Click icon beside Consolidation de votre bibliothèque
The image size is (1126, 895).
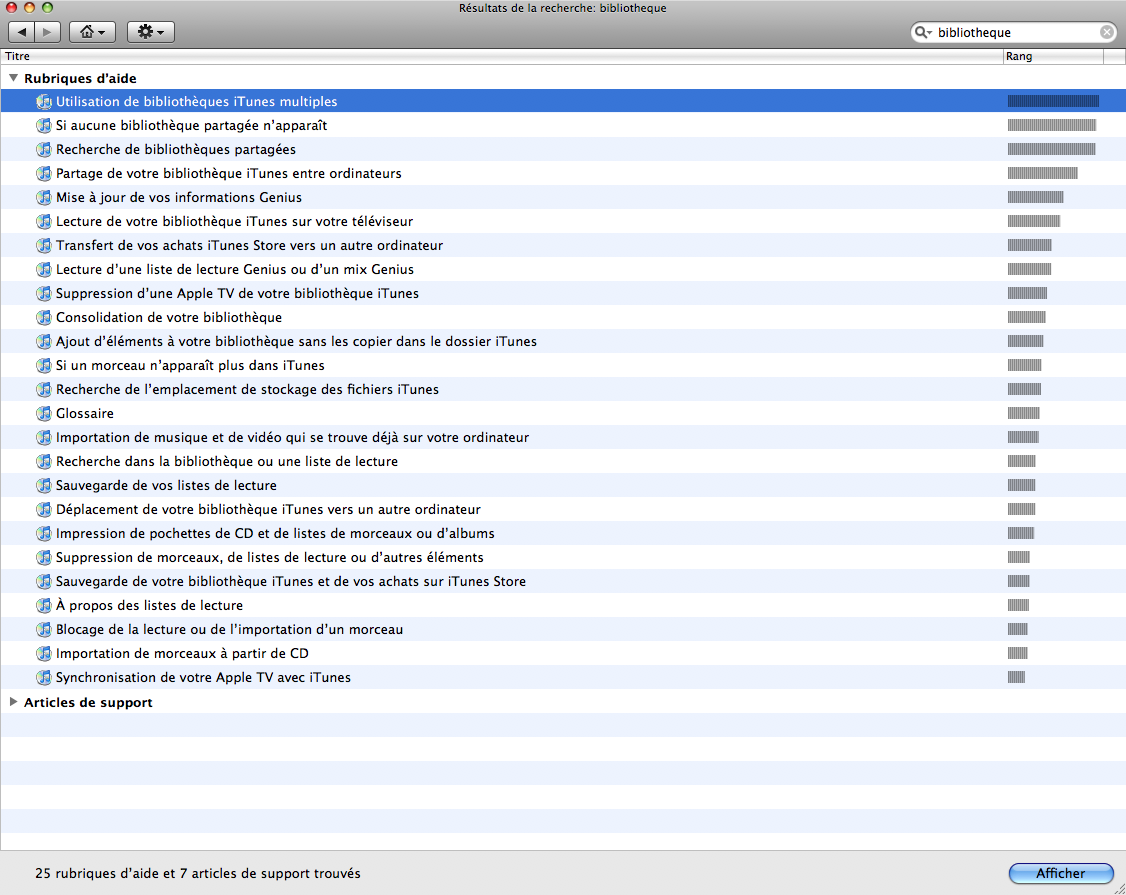[x=44, y=317]
